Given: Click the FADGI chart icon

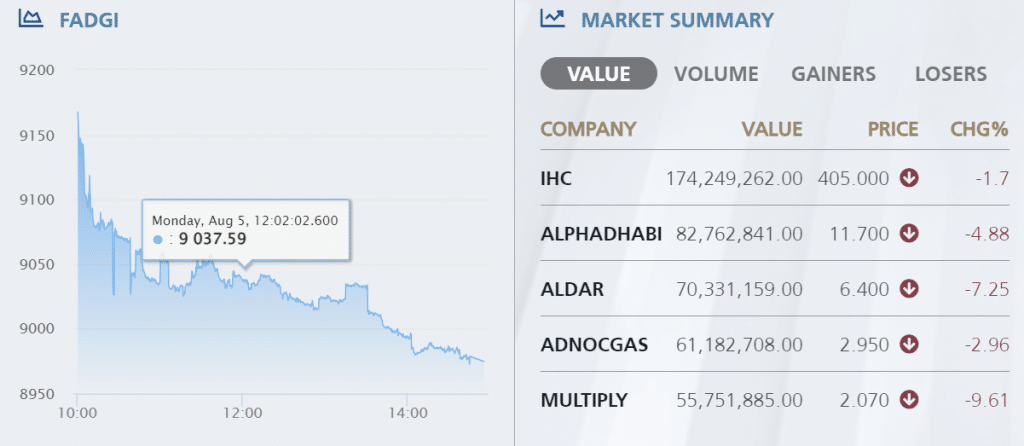Looking at the screenshot, I should coord(30,19).
